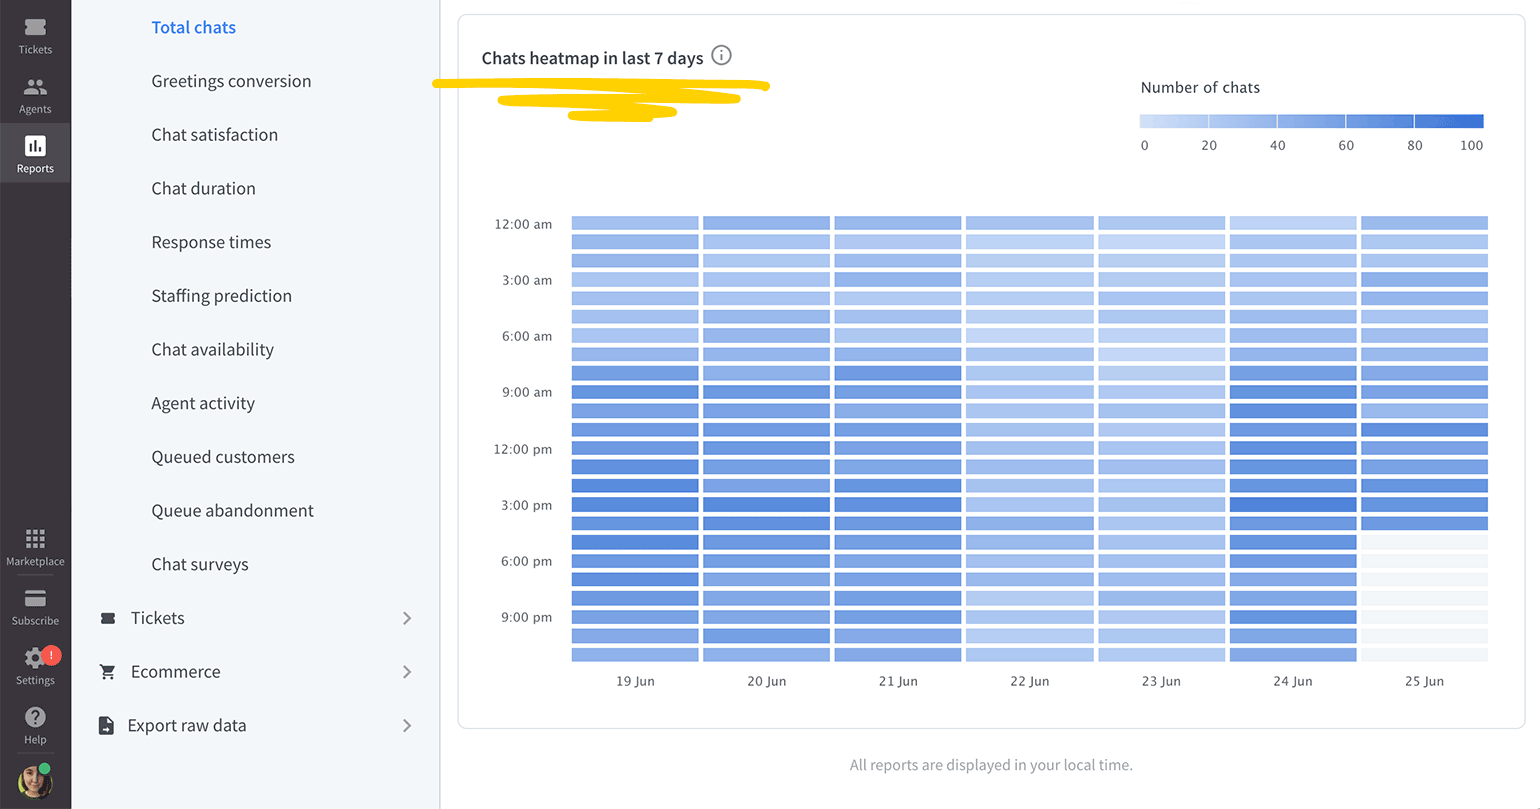Image resolution: width=1540 pixels, height=809 pixels.
Task: Click the '21 Jun' axis label
Action: click(x=898, y=681)
